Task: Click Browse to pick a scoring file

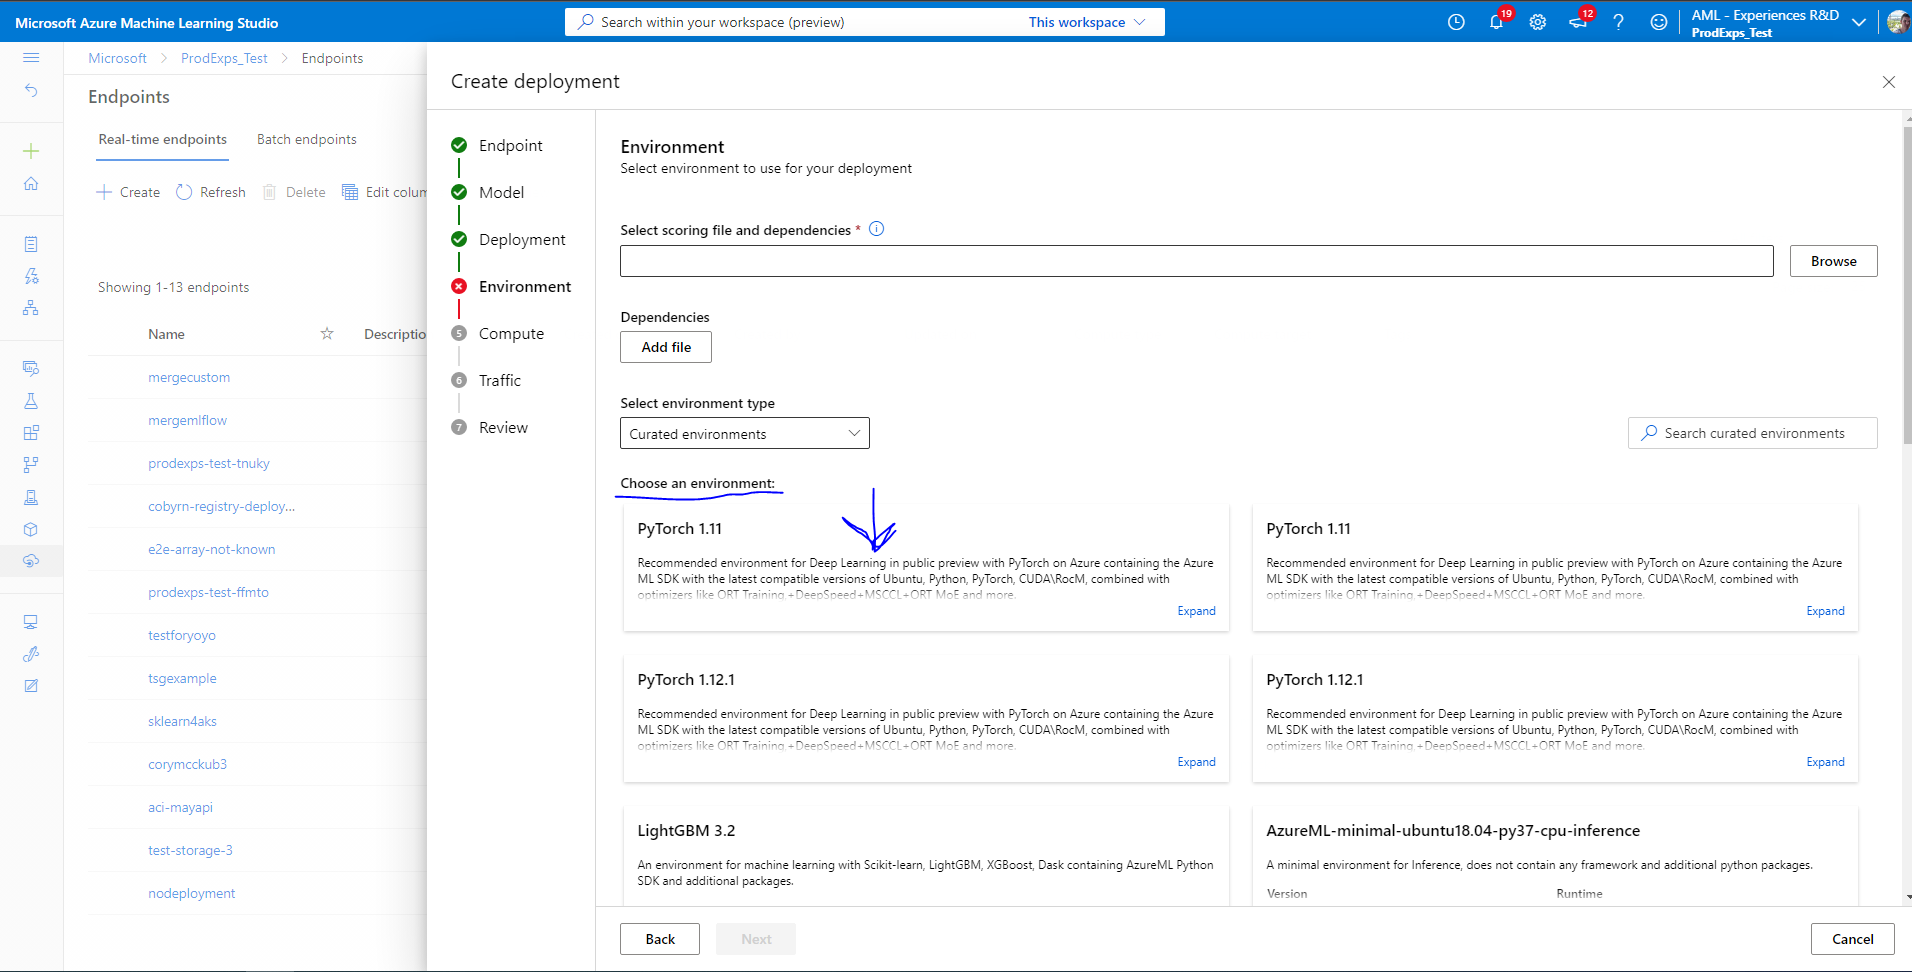Action: (1833, 261)
